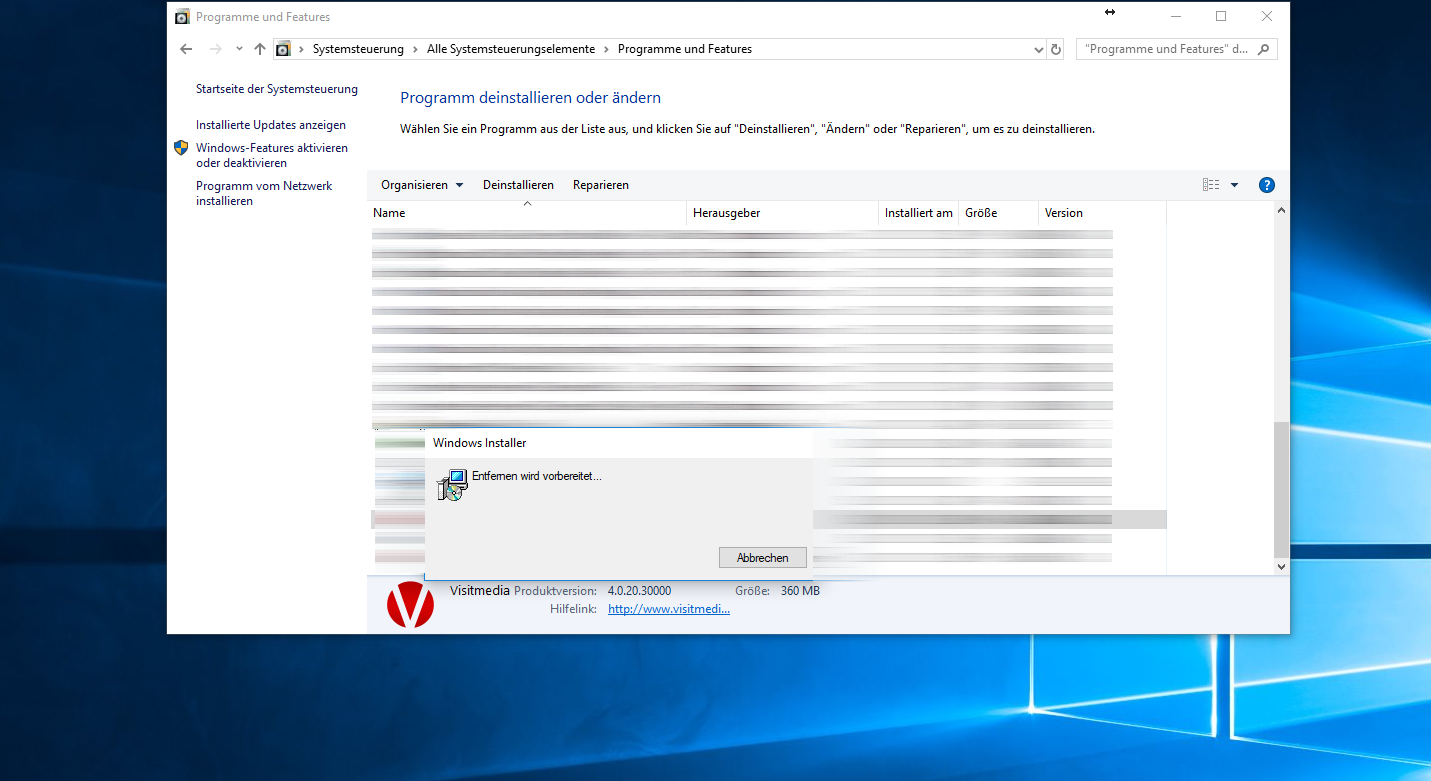
Task: Click Deinstallieren in the toolbar
Action: 518,185
